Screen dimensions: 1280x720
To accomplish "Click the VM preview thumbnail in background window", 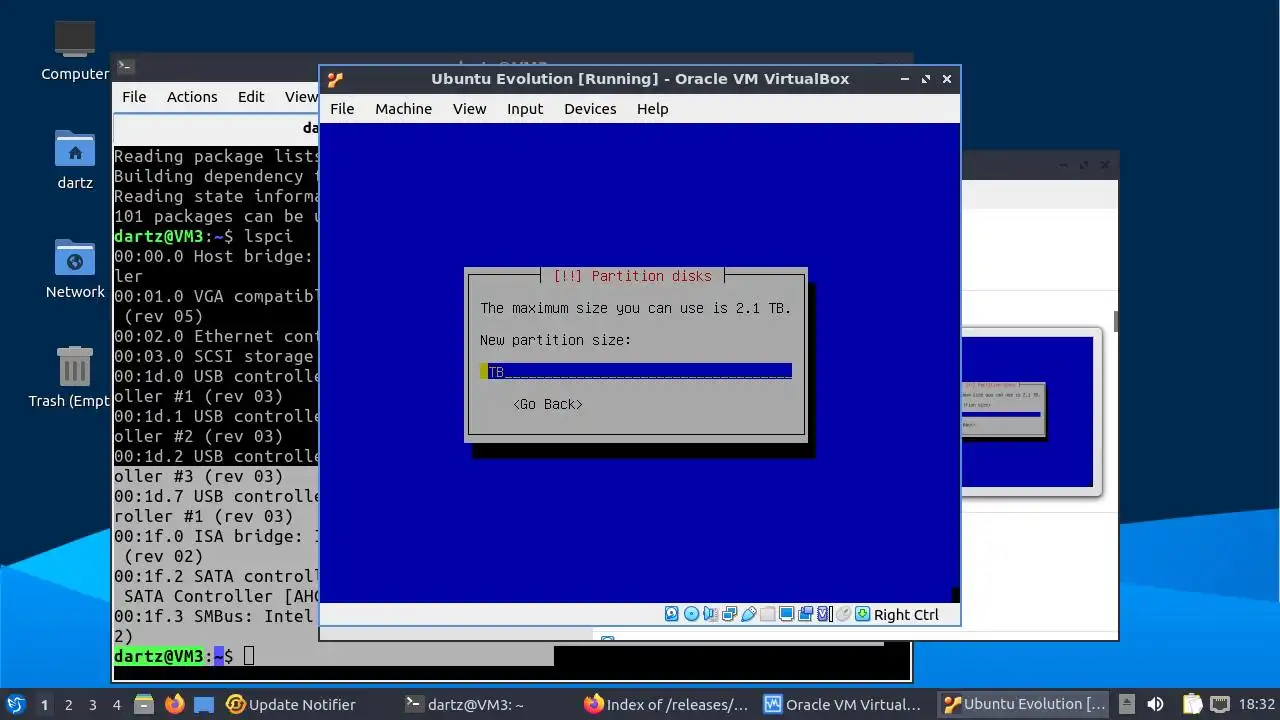I will (x=1027, y=412).
